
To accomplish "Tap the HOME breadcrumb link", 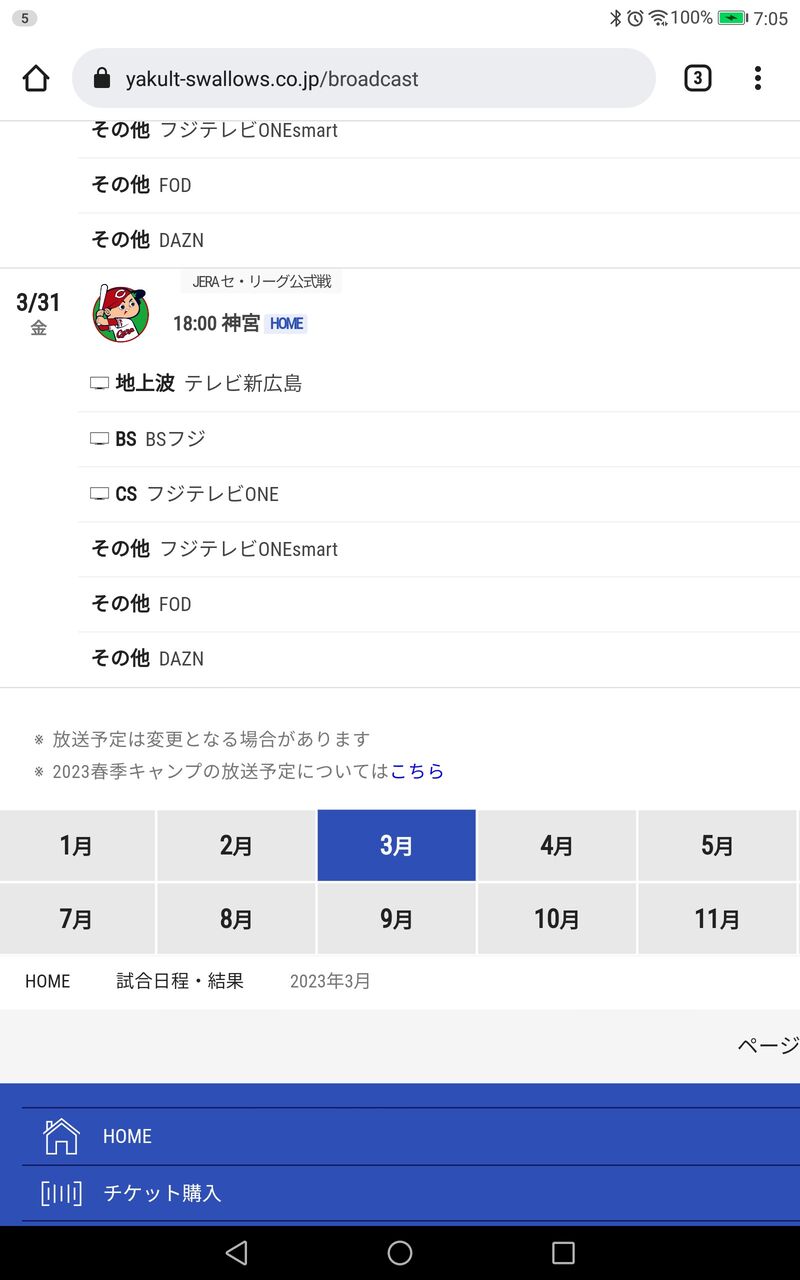I will pyautogui.click(x=48, y=981).
